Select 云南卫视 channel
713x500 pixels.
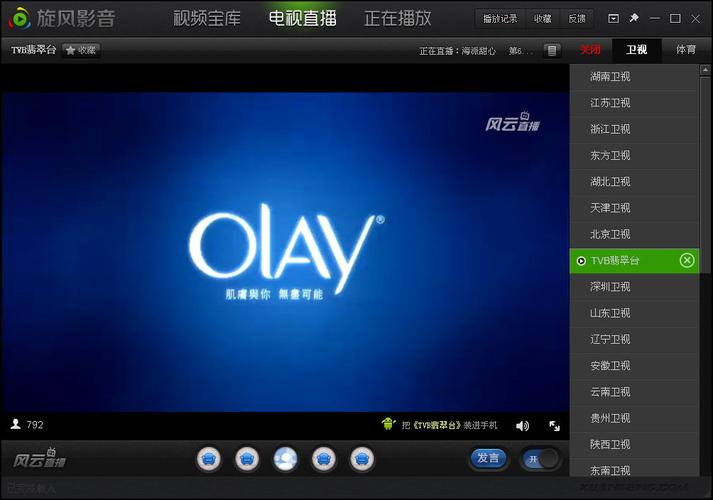tap(634, 392)
